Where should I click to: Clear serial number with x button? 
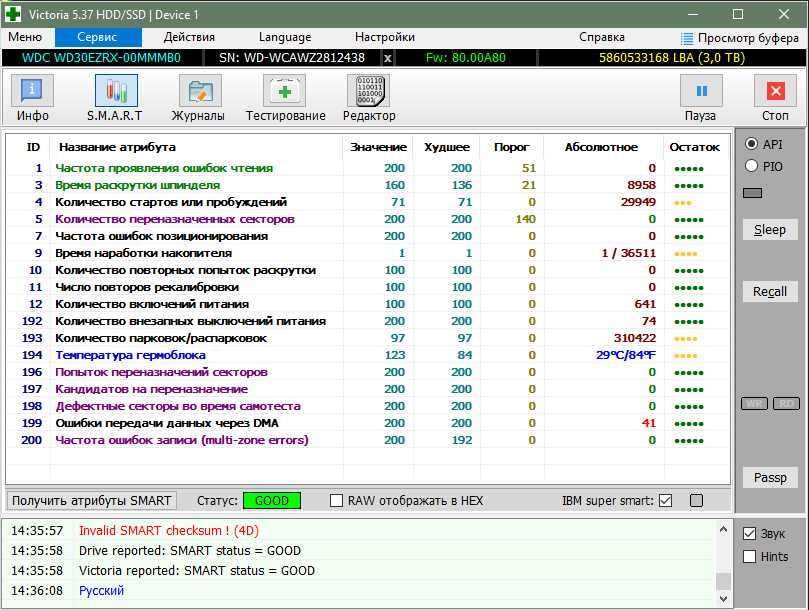pos(387,58)
